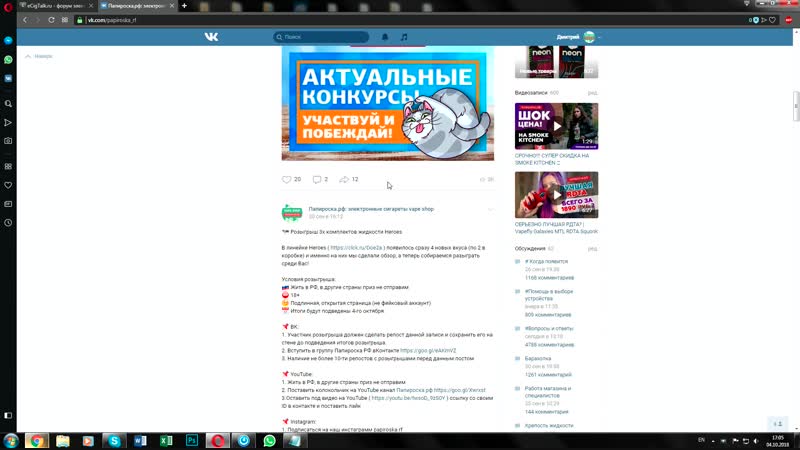
Task: Open the clck.ru Heroes link
Action: (356, 247)
